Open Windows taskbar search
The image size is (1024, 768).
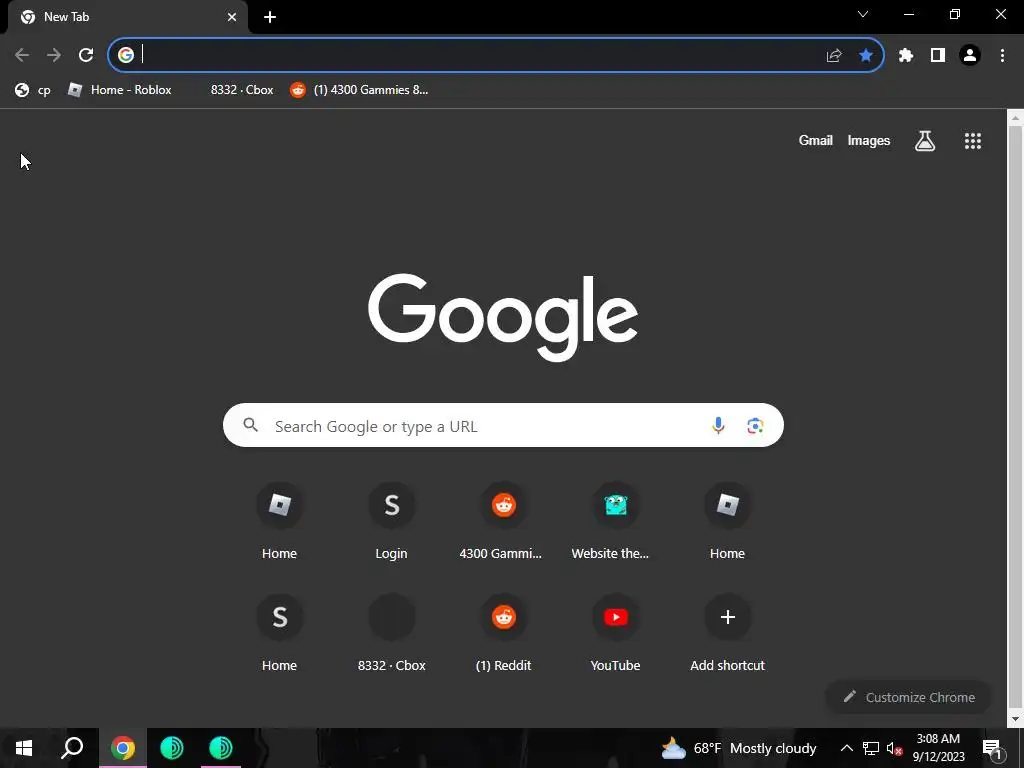[x=72, y=748]
